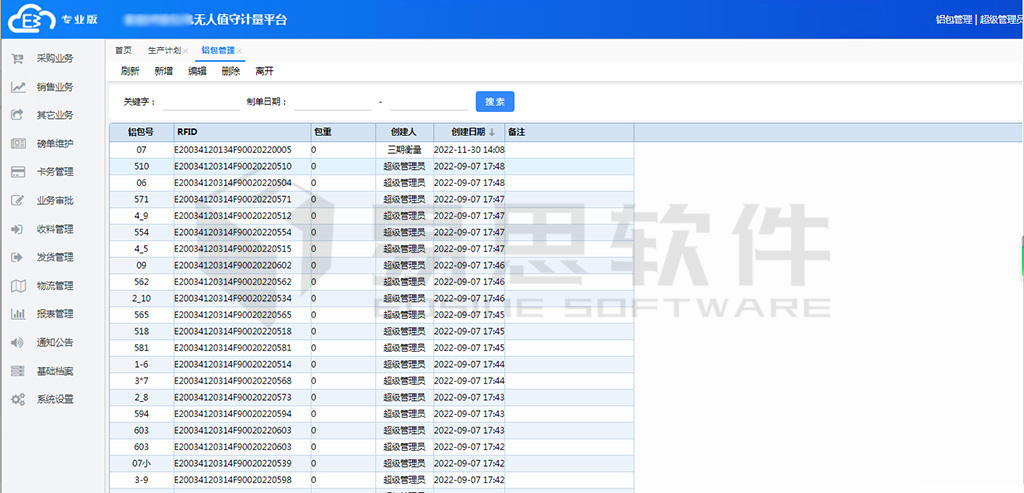Open 系统设置 via the gears icon
This screenshot has width=1024, height=493.
pos(17,400)
